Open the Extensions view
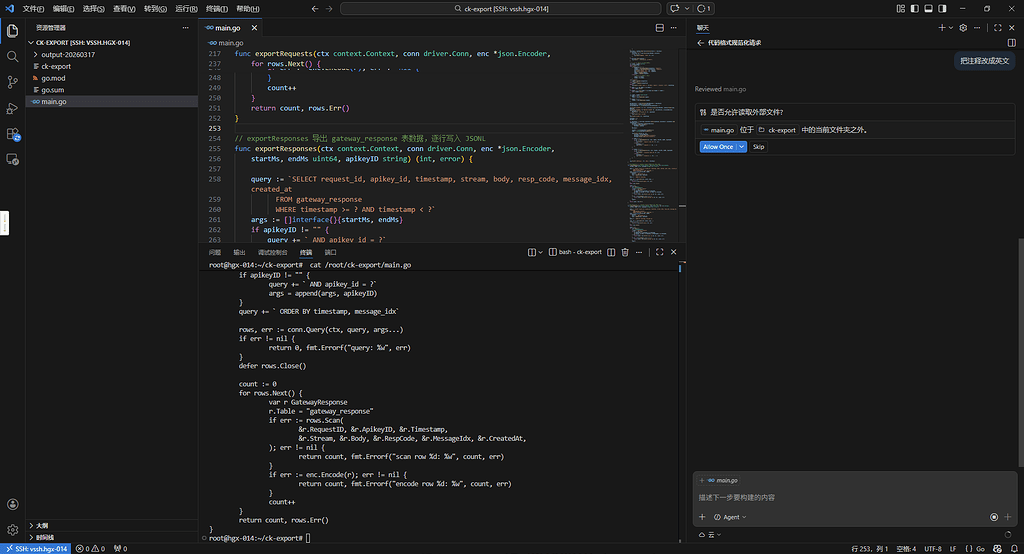Viewport: 1024px width, 554px height. (x=12, y=134)
